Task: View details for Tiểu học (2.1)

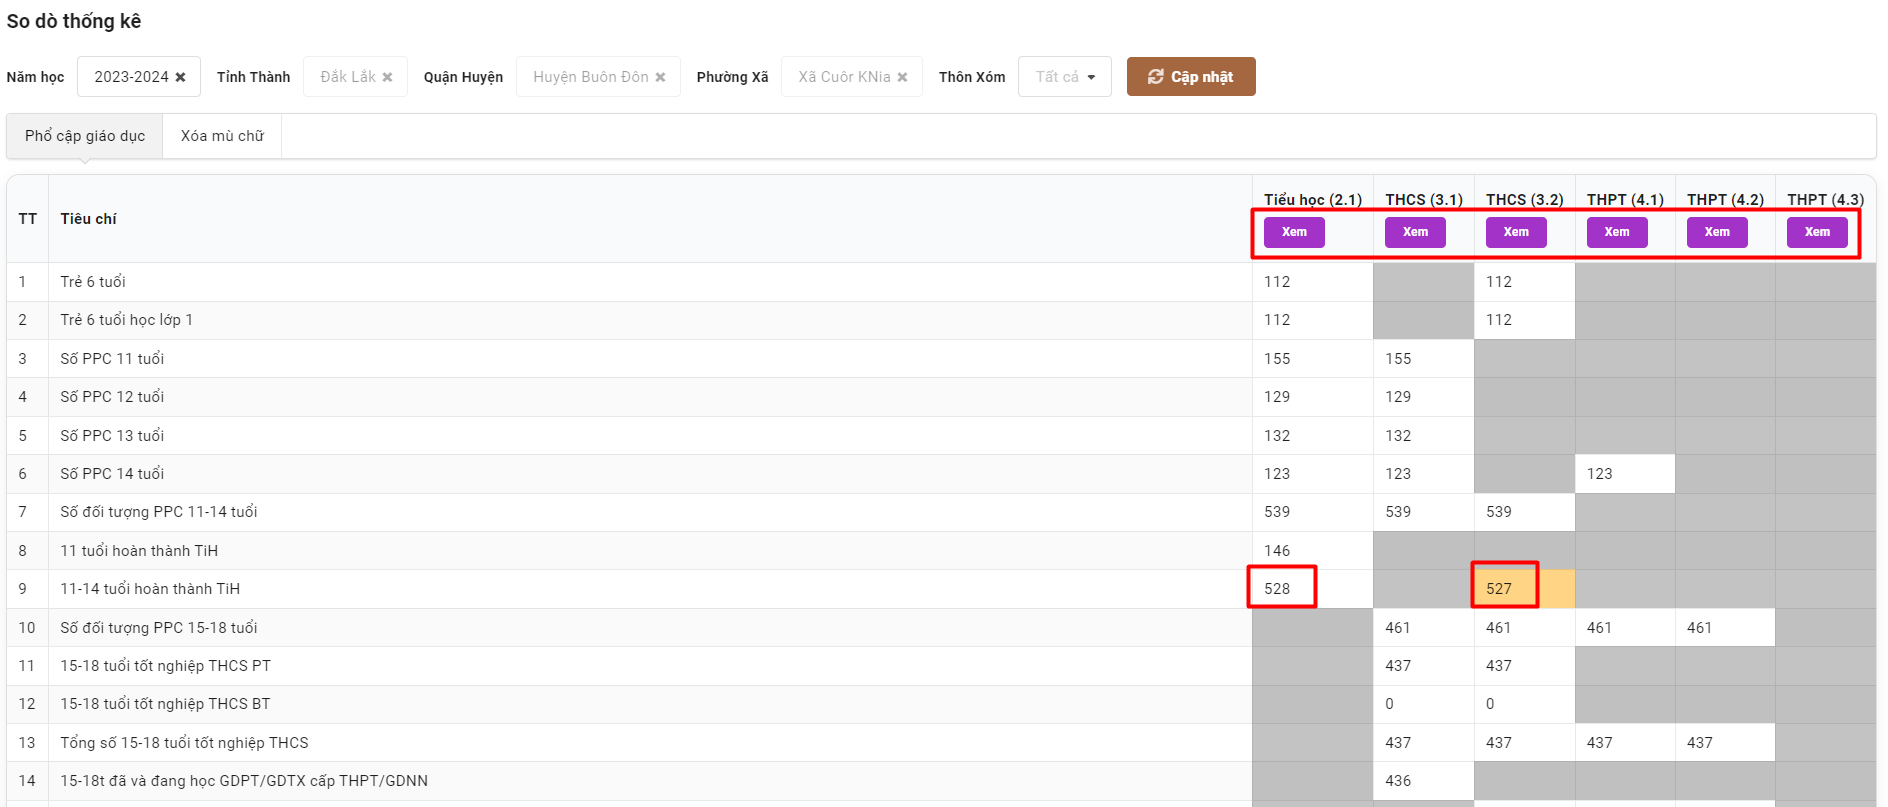Action: pyautogui.click(x=1293, y=232)
